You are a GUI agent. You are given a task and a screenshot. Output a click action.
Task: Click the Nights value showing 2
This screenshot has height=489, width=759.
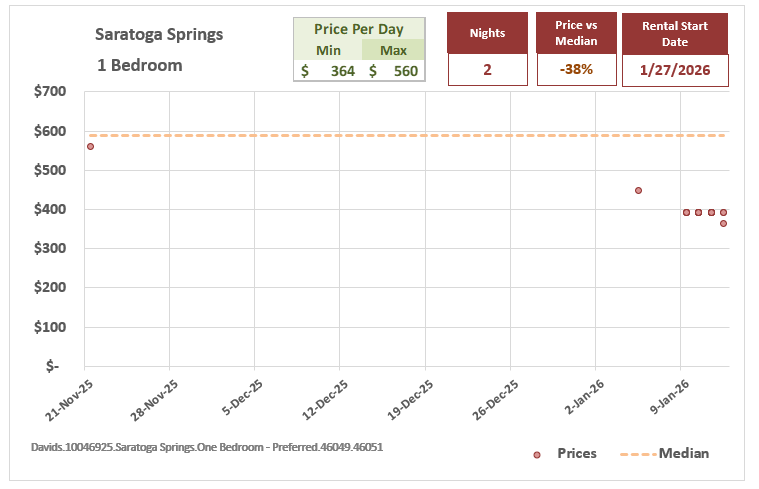(x=487, y=71)
